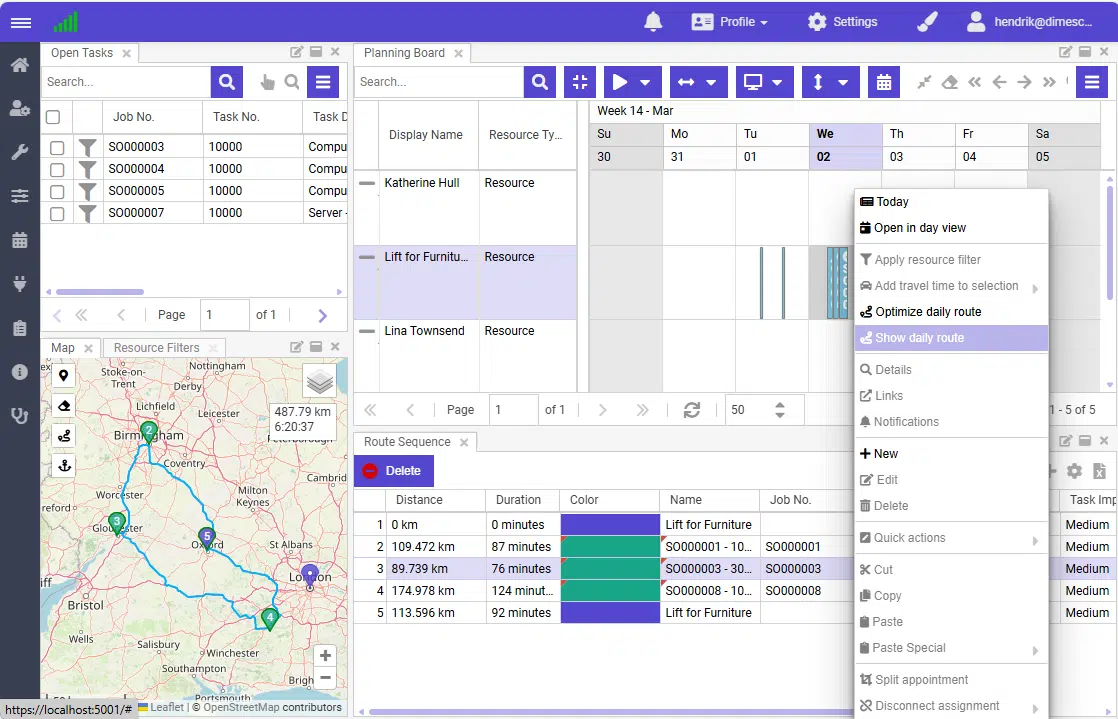Click the sliders filter icon in left sidebar
1118x719 pixels.
20,196
